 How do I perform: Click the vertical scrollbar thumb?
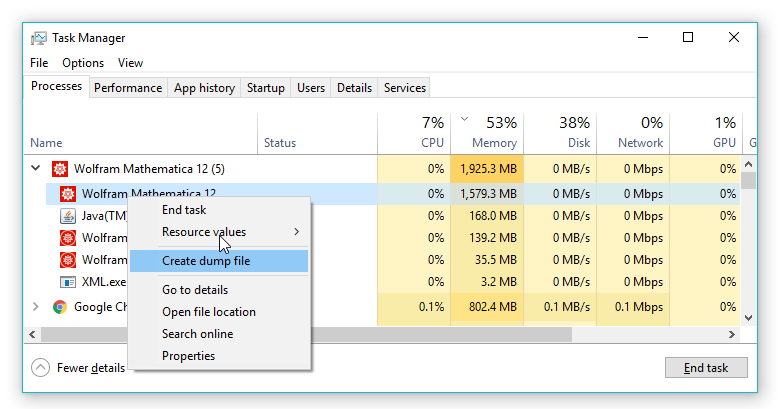[x=748, y=180]
